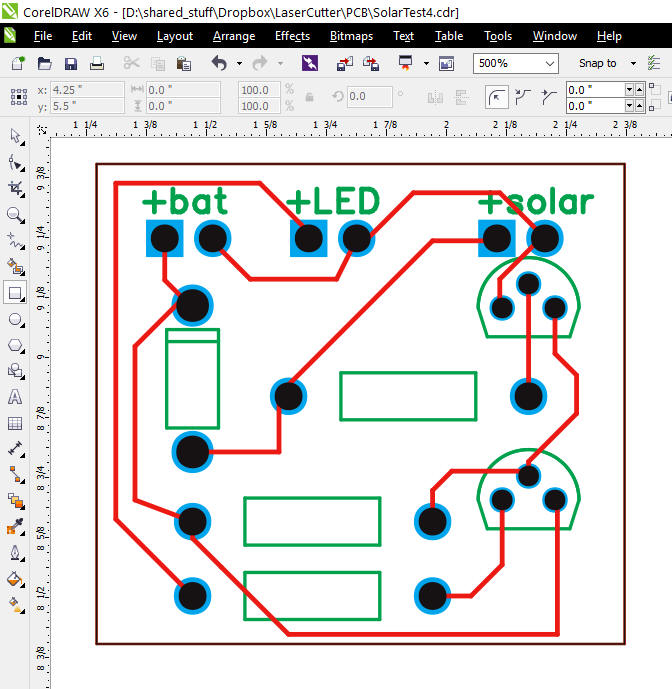Open the Arrange menu
Image resolution: width=672 pixels, height=689 pixels.
236,36
